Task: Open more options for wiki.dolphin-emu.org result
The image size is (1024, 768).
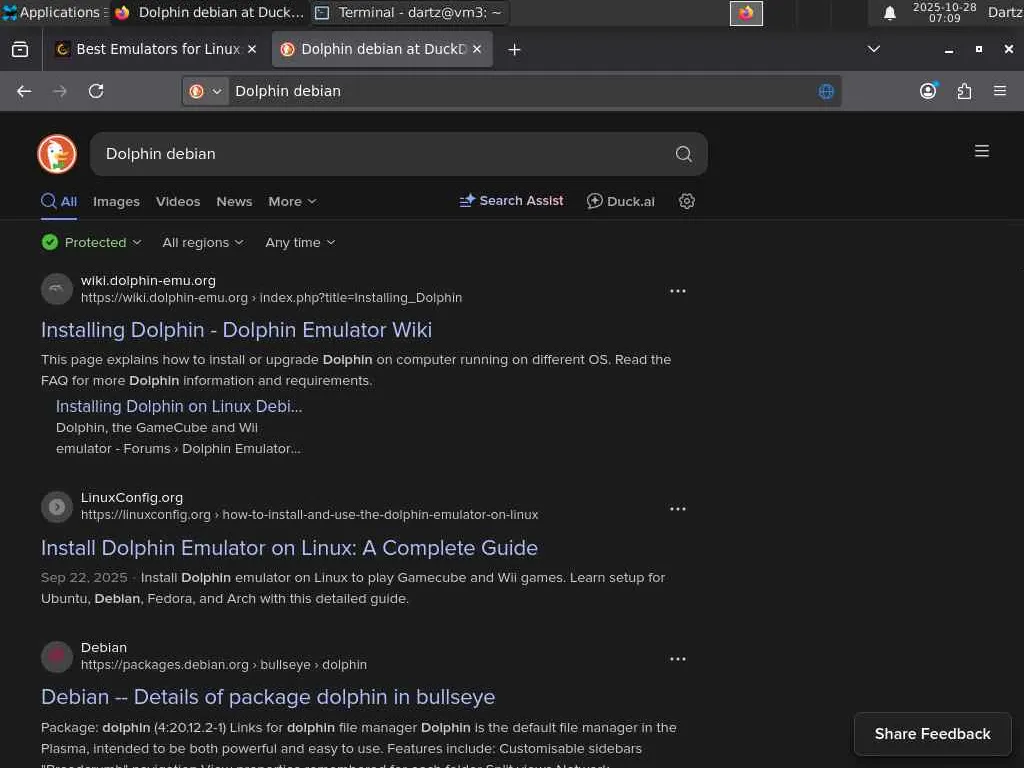Action: point(677,291)
